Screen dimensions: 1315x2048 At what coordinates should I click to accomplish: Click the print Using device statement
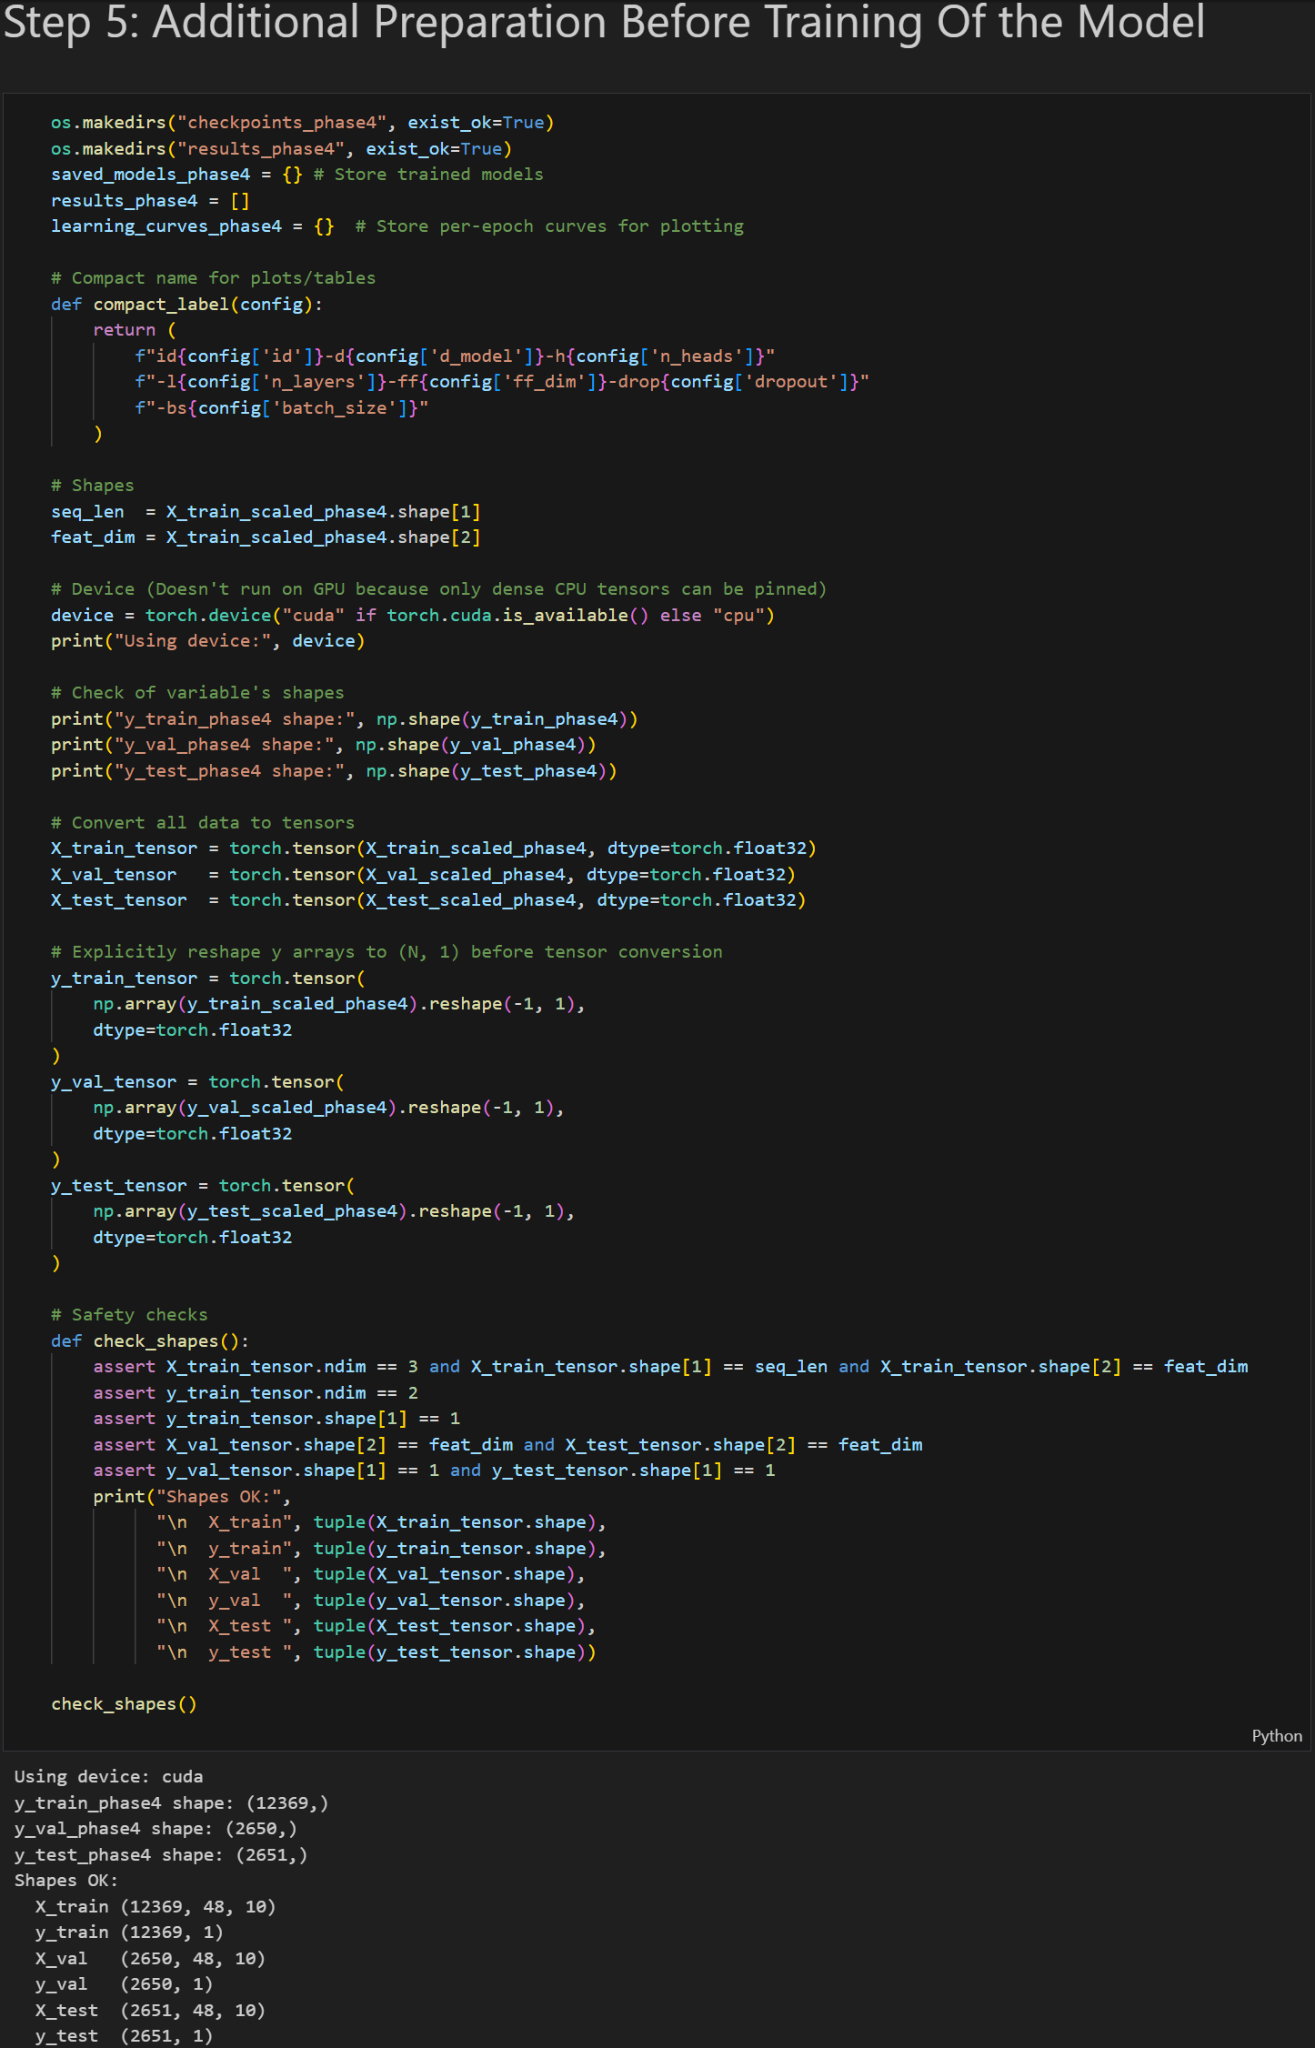point(208,641)
